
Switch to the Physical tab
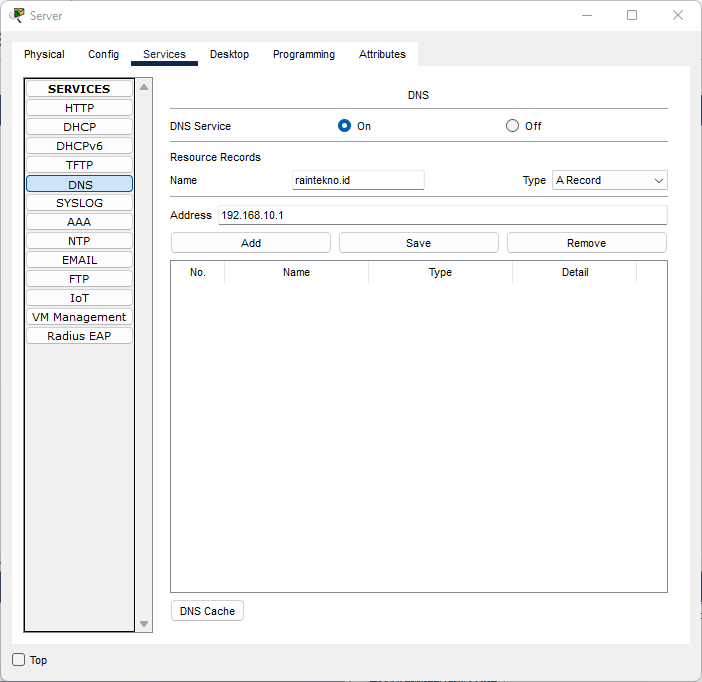pyautogui.click(x=44, y=54)
